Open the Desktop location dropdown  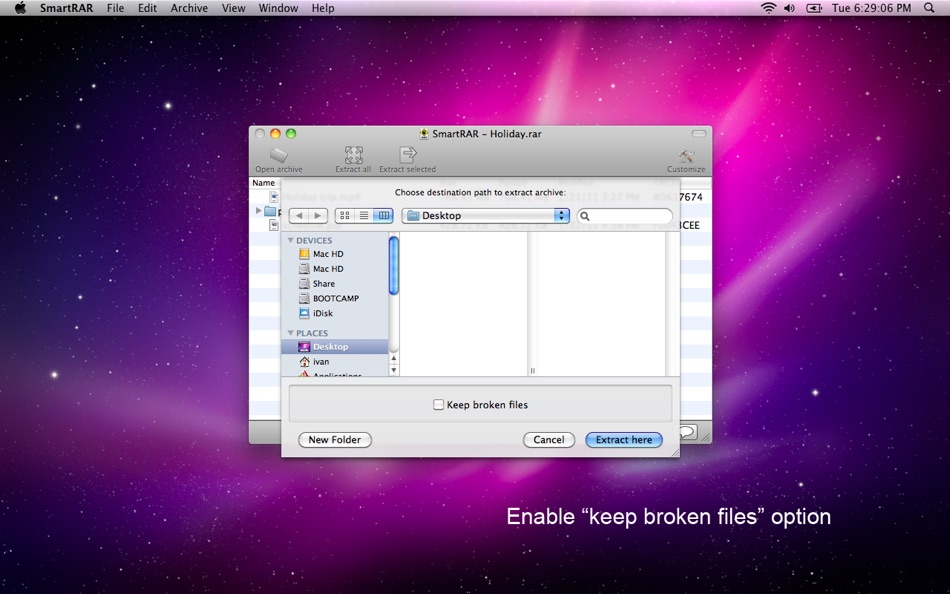[x=485, y=216]
